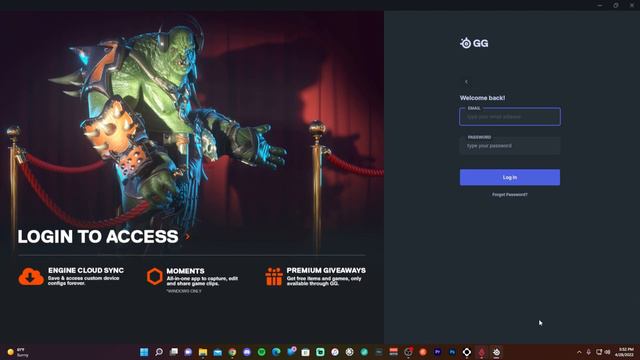This screenshot has height=360, width=640.
Task: Maximize the GG window
Action: pyautogui.click(x=616, y=5)
